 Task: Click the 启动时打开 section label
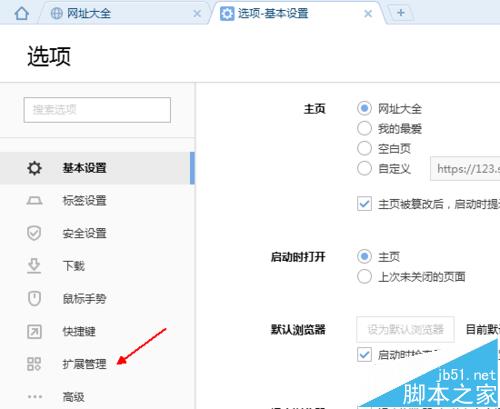coord(298,257)
